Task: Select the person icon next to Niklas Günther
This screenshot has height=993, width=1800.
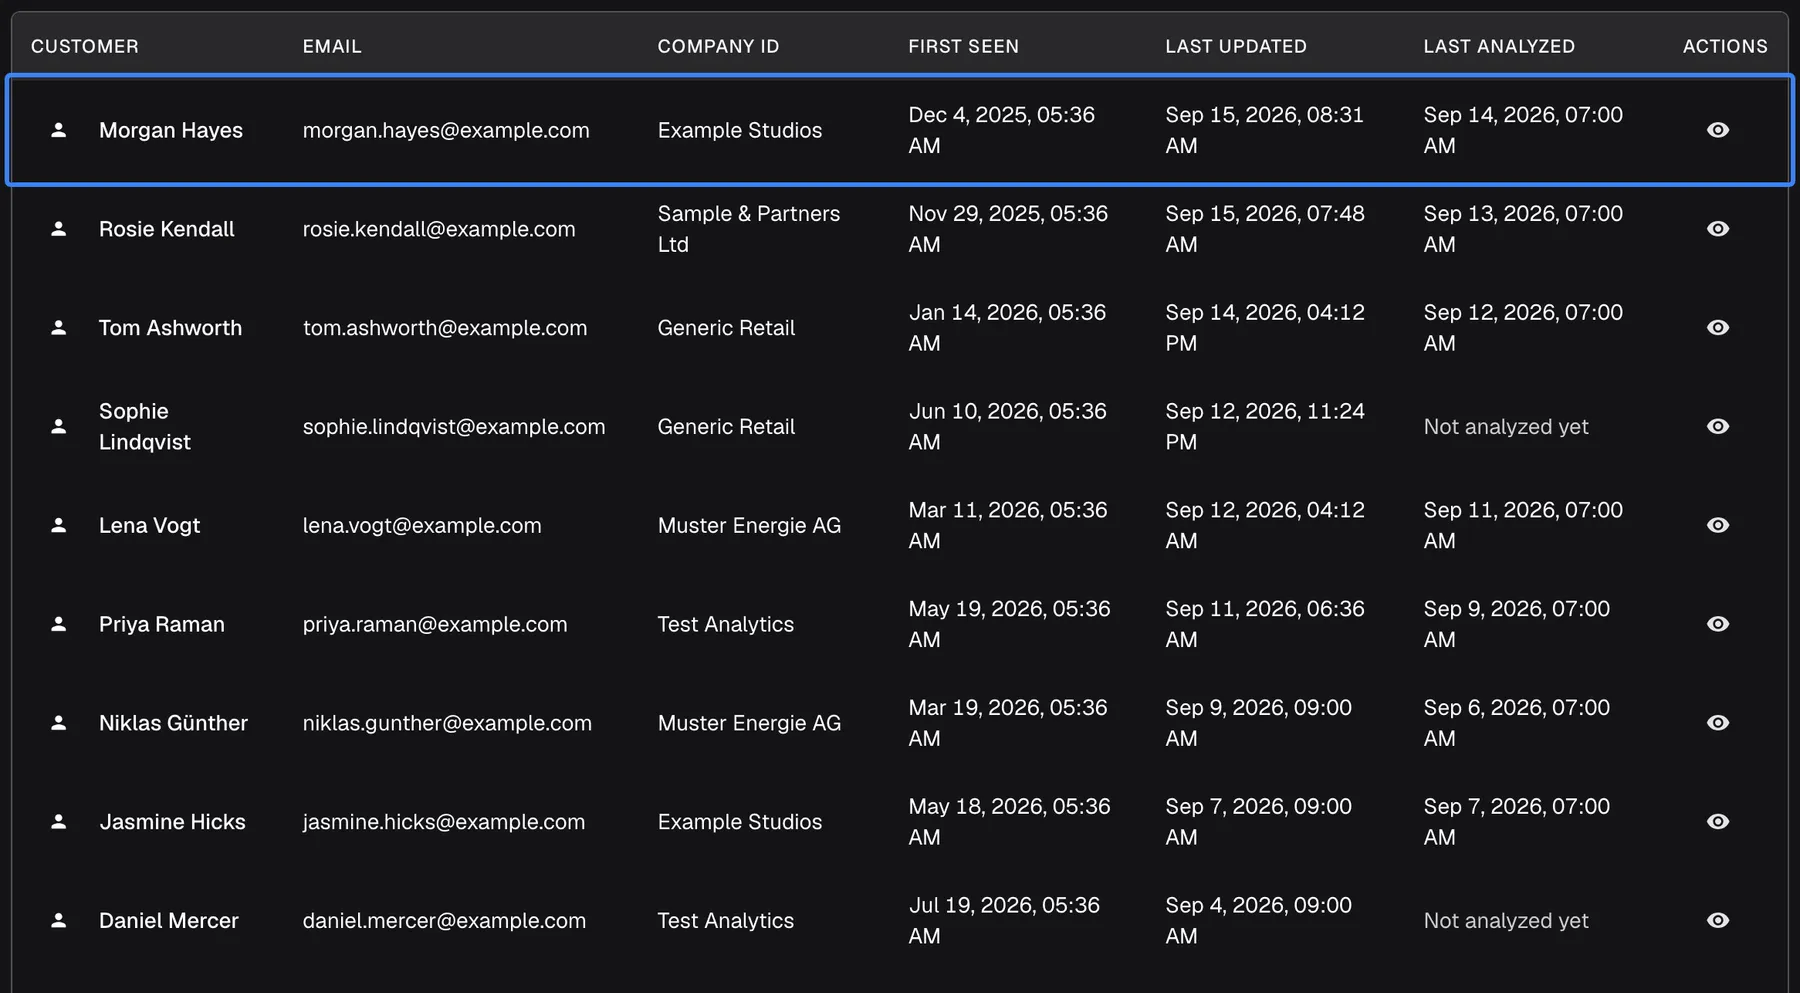Action: 59,723
